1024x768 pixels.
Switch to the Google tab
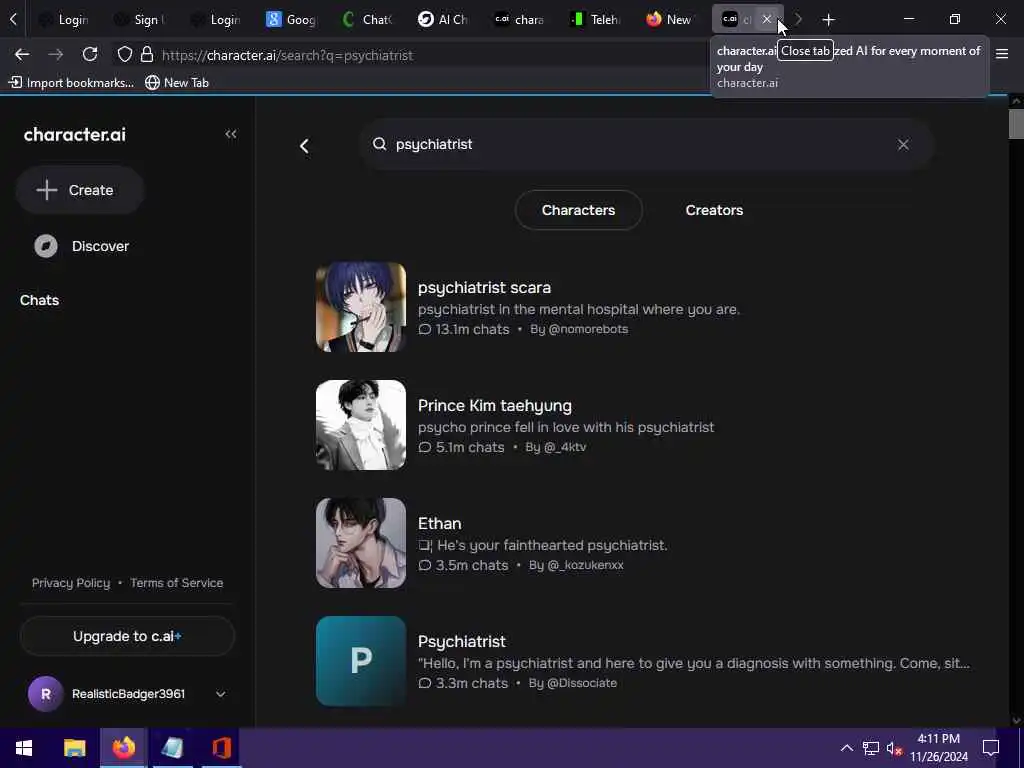(x=292, y=20)
